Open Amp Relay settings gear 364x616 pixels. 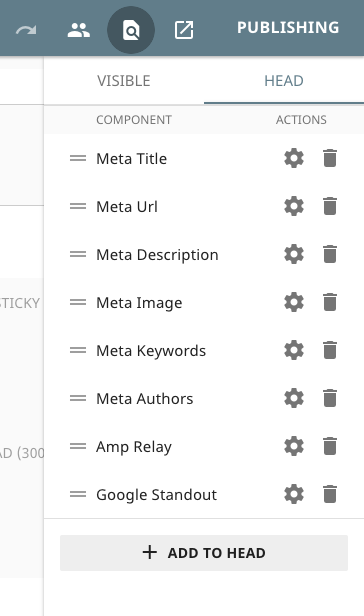294,446
